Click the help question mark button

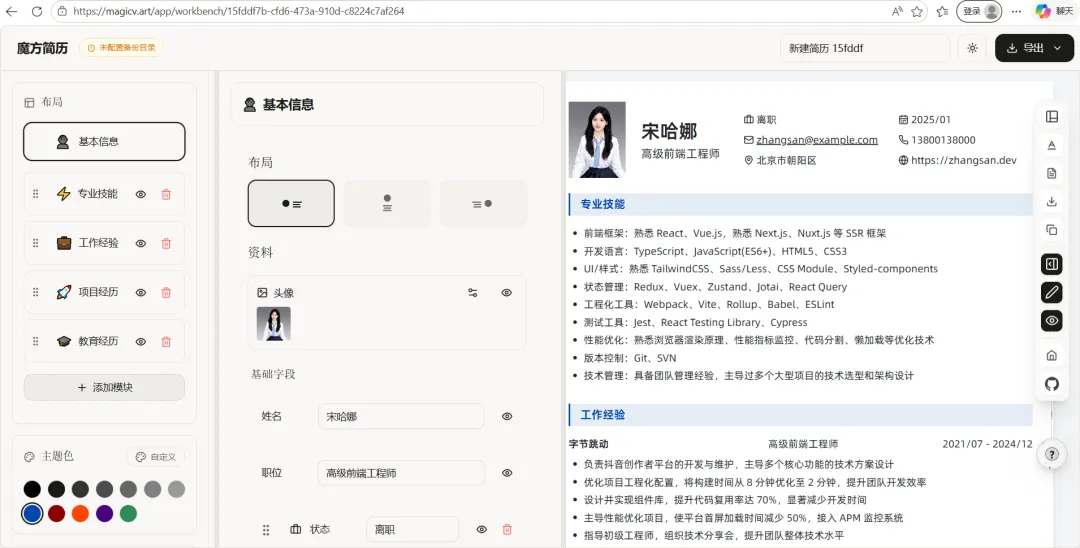(1051, 454)
